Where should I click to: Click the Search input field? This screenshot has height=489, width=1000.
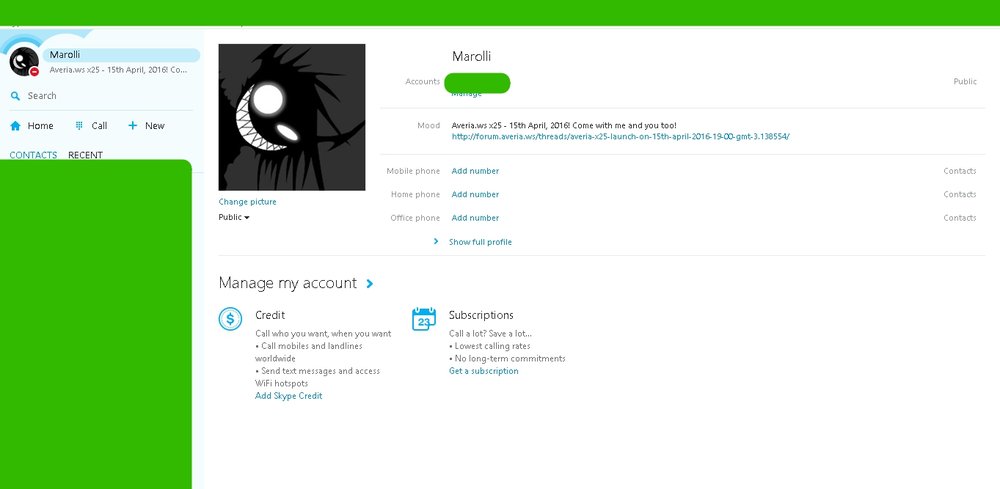(100, 96)
